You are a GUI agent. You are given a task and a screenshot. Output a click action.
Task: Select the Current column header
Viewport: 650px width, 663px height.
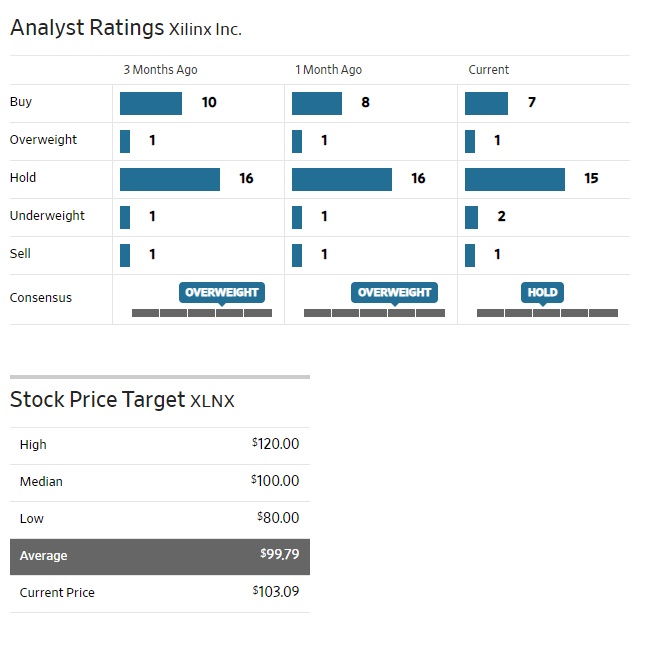488,70
